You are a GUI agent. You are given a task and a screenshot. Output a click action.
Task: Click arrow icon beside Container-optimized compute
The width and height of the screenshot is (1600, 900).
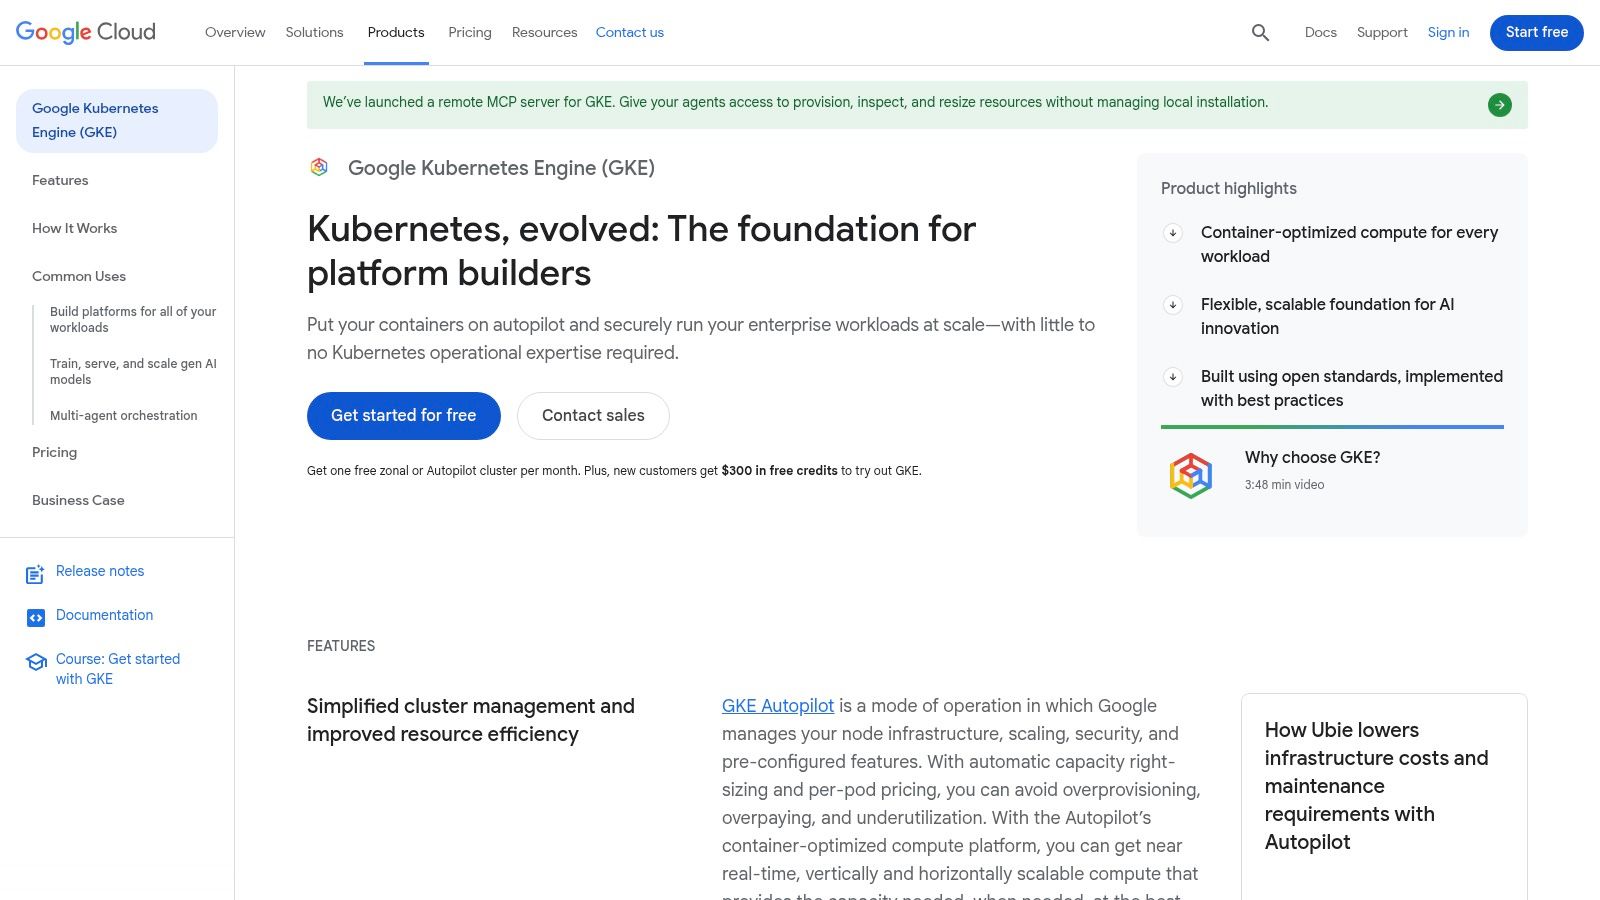[1173, 233]
